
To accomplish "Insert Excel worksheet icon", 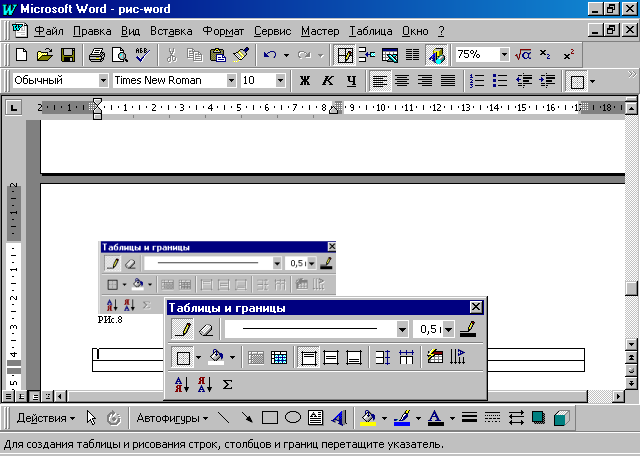I will [x=390, y=55].
